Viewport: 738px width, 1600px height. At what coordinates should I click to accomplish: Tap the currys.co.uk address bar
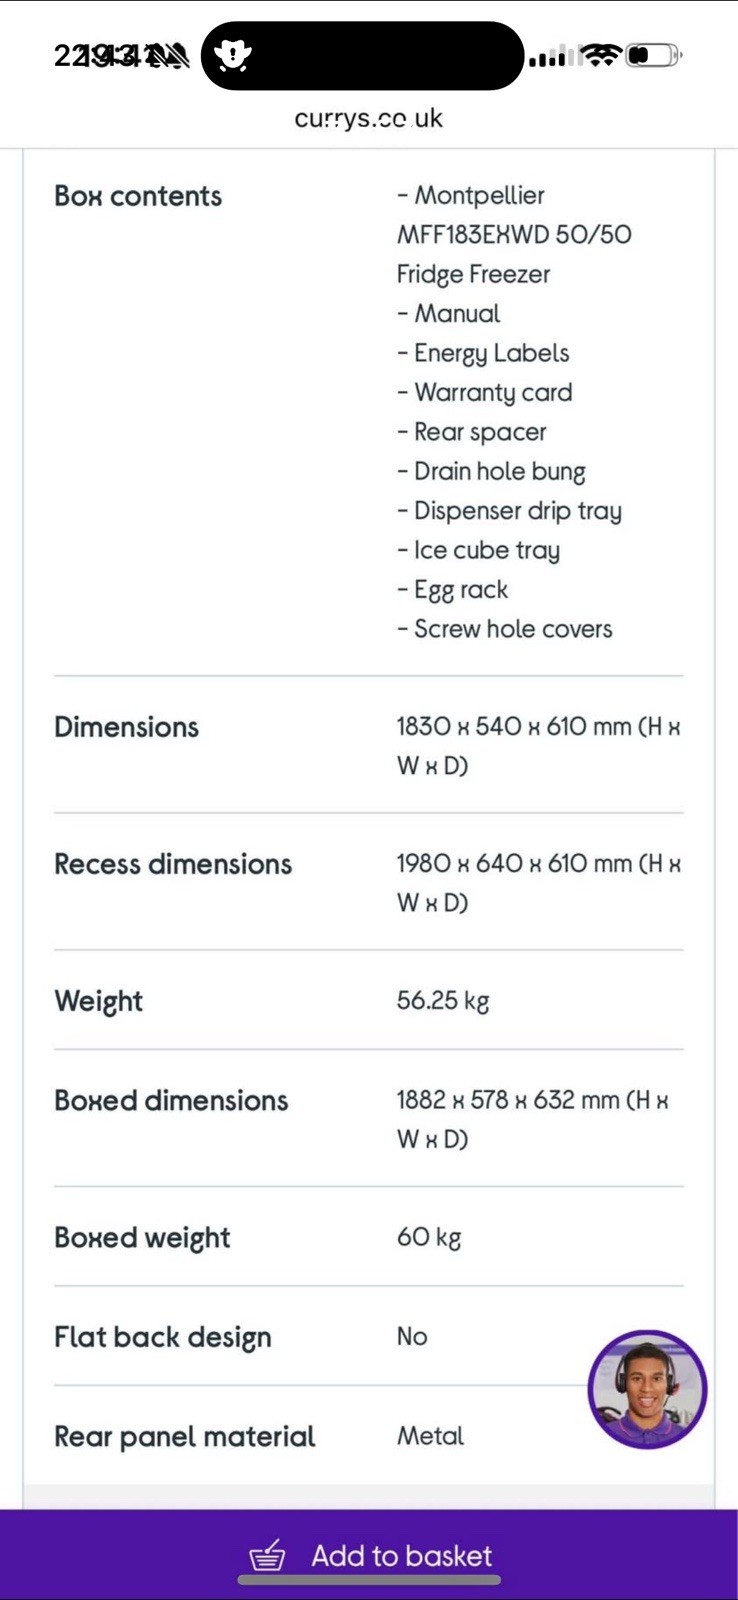click(x=368, y=118)
